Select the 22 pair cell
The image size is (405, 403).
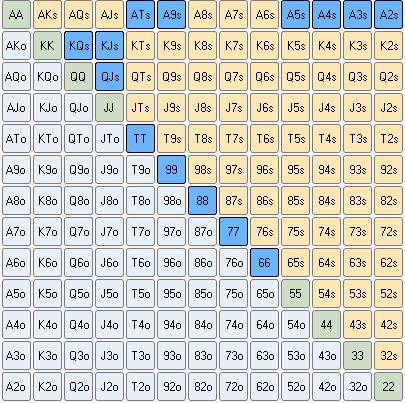(388, 386)
